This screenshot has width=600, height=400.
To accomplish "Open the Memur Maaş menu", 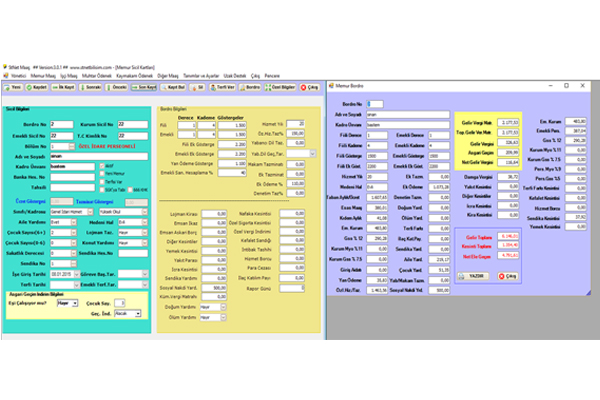I will point(45,74).
